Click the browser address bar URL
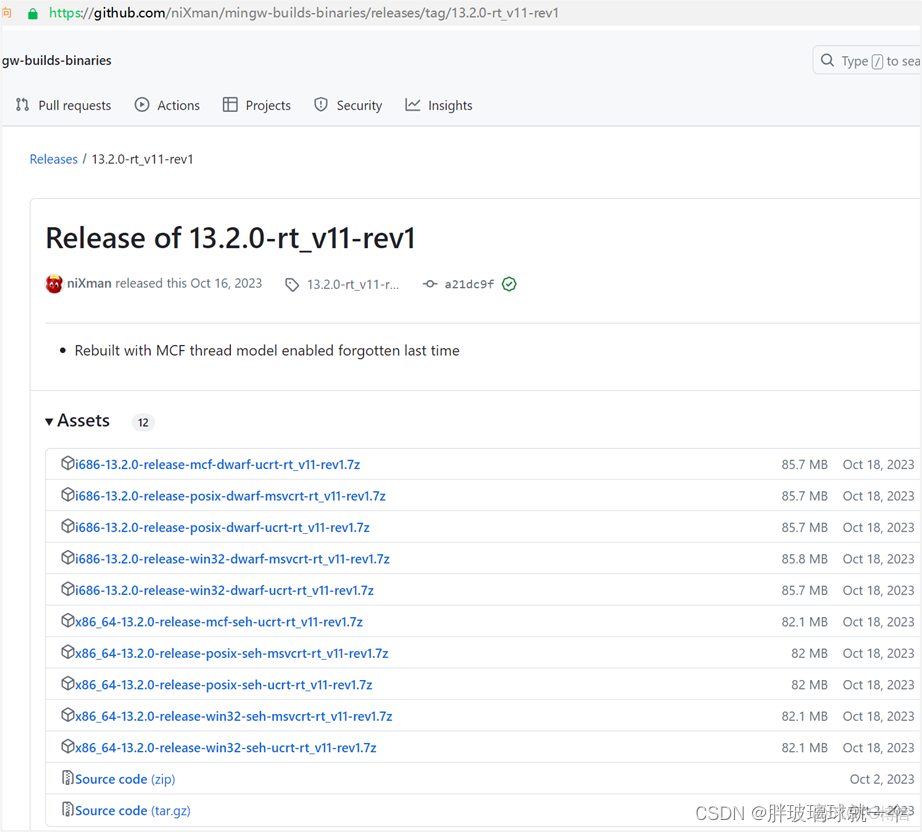Viewport: 922px width, 832px height. [303, 13]
